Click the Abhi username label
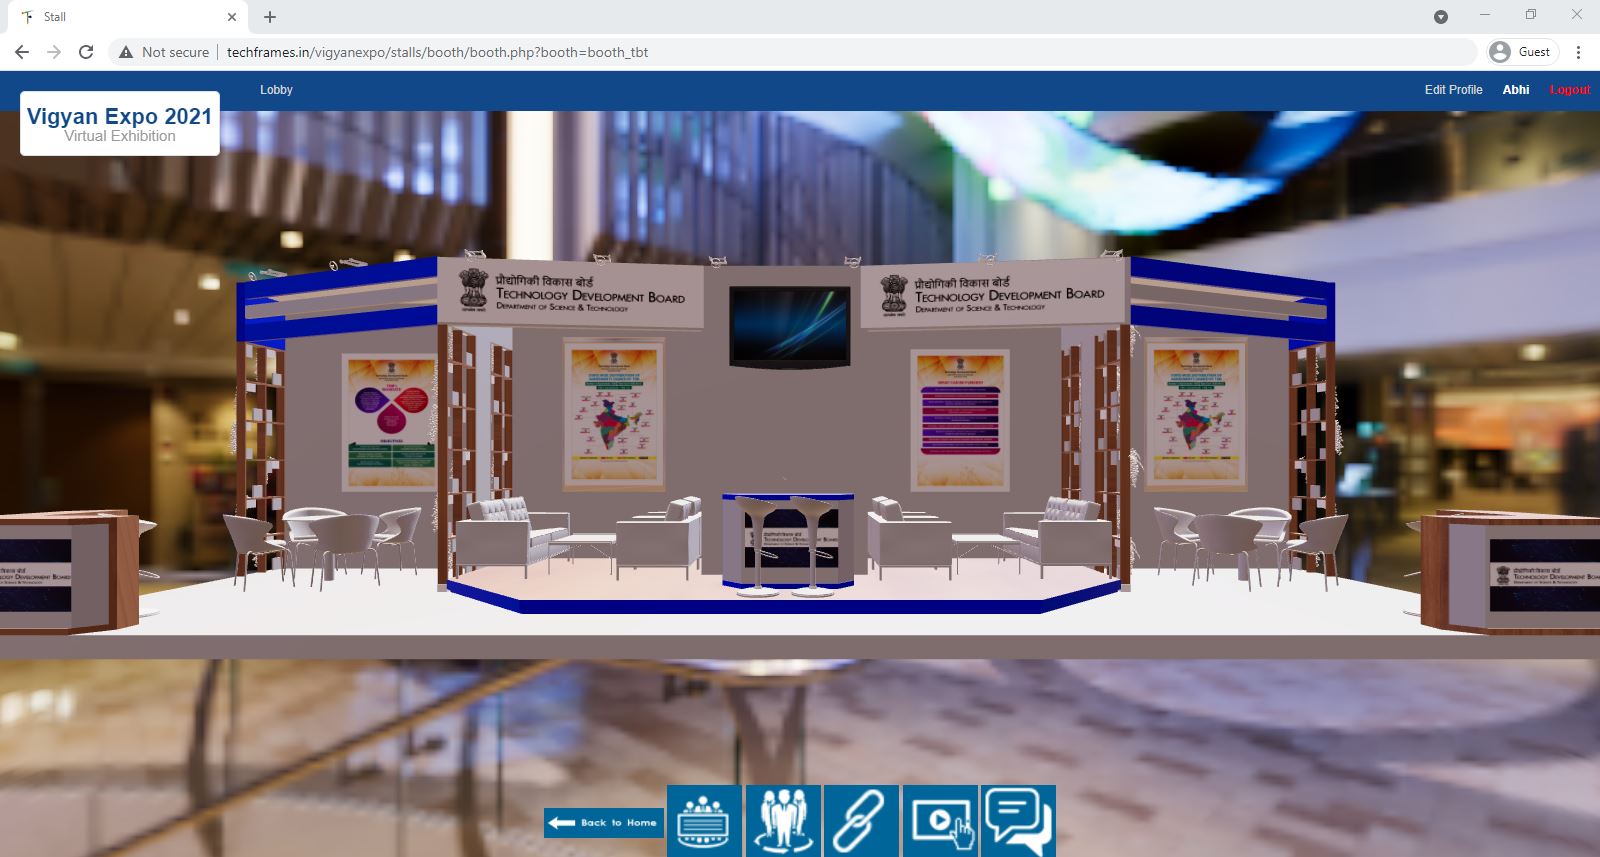Image resolution: width=1600 pixels, height=857 pixels. (x=1515, y=90)
